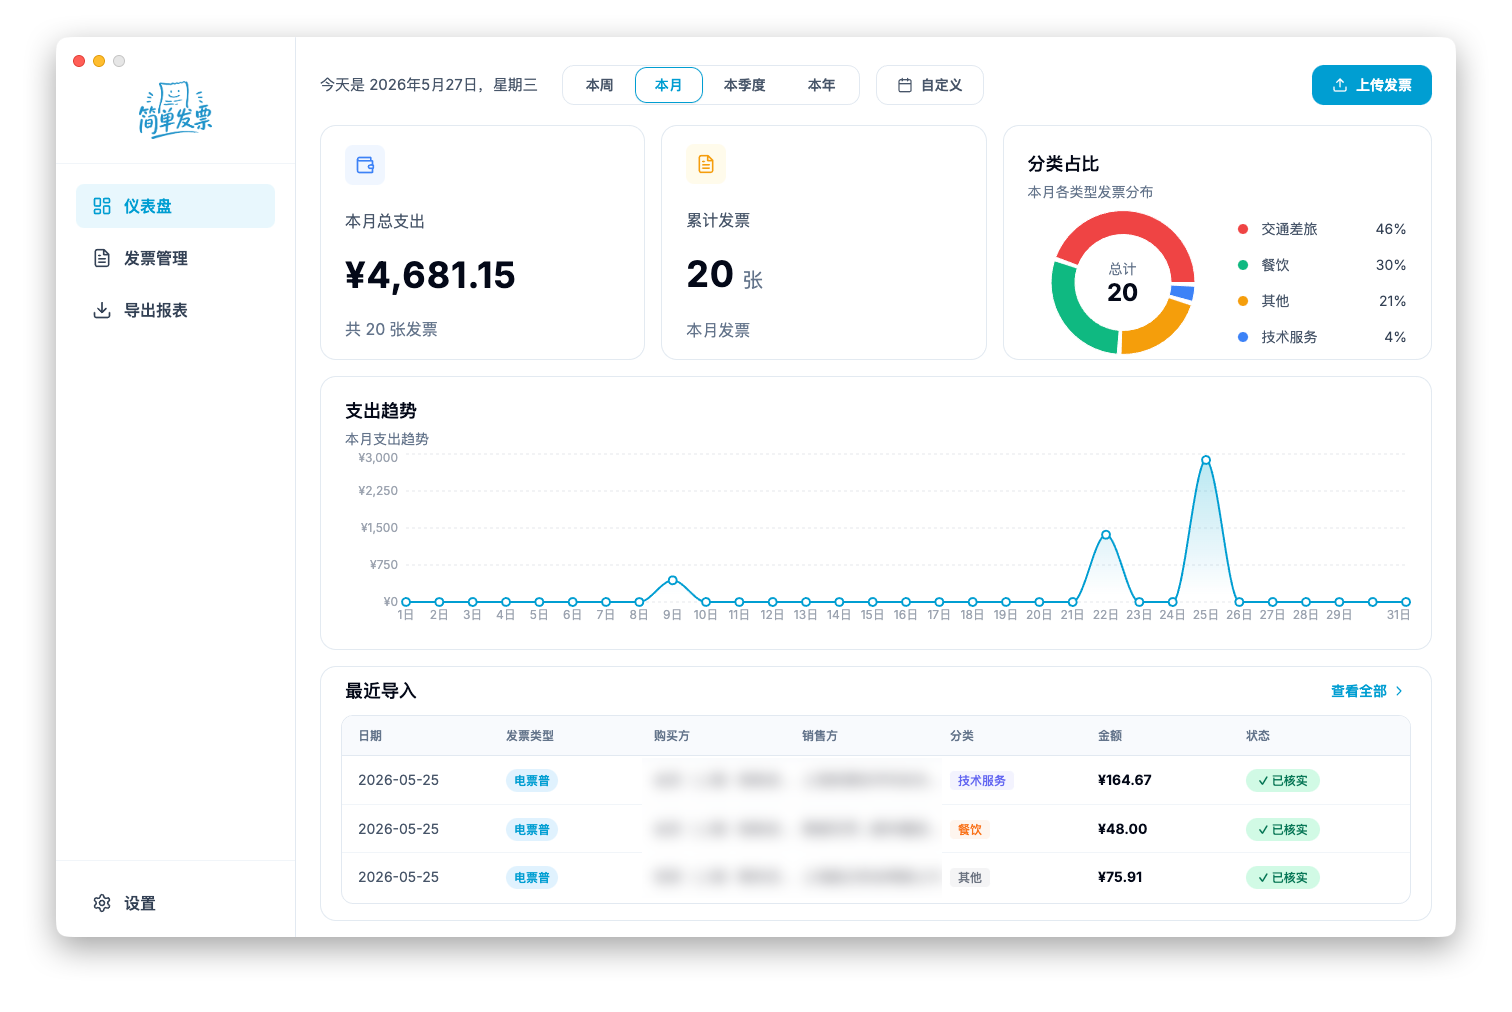The width and height of the screenshot is (1512, 1012).
Task: Click the ¥164.67 amount cell
Action: (x=1125, y=780)
